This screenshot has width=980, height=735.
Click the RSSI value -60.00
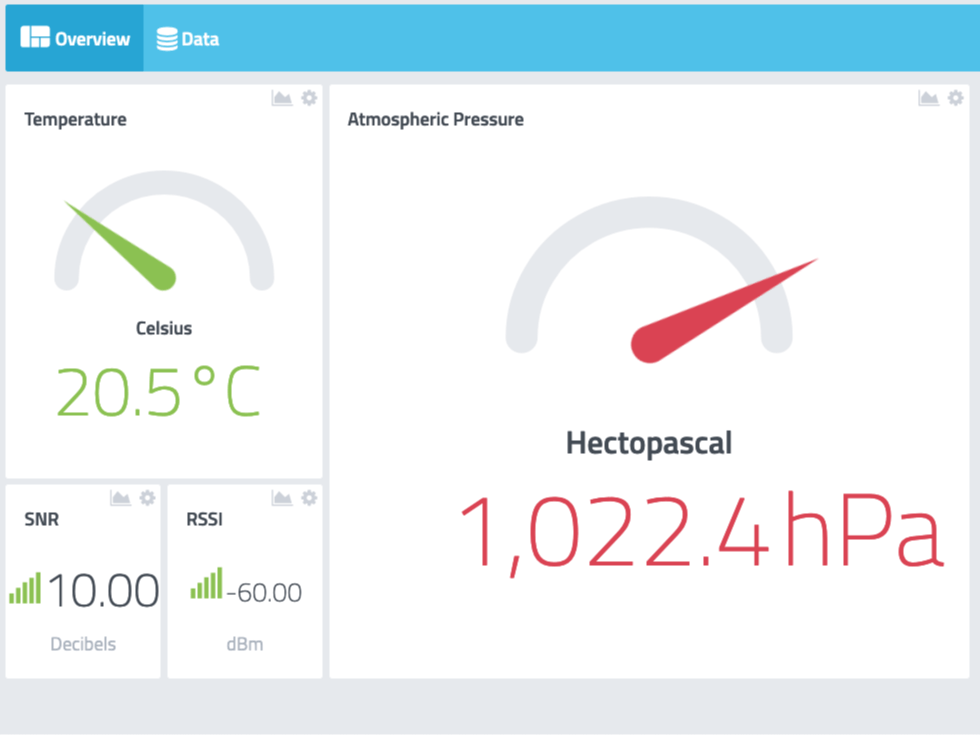coord(264,592)
